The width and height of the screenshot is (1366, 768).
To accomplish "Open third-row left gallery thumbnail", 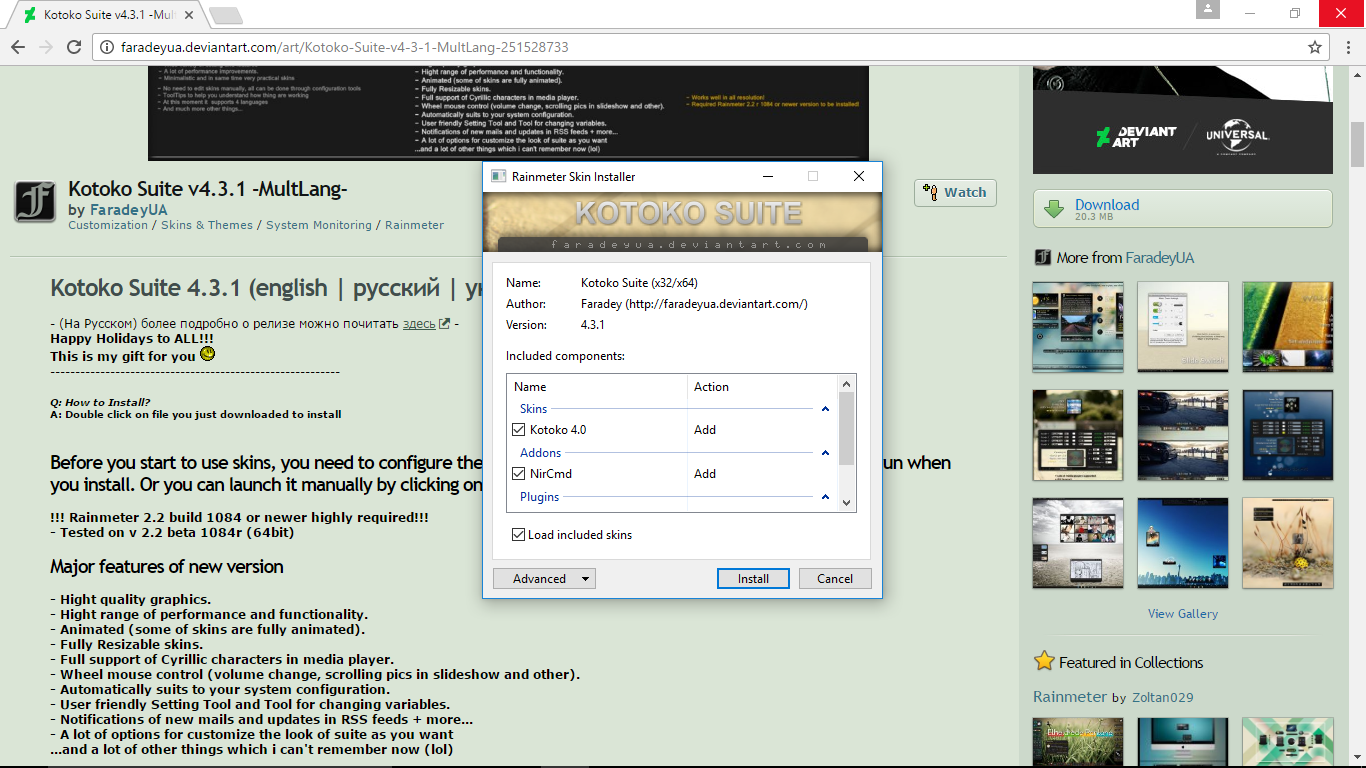I will 1078,543.
